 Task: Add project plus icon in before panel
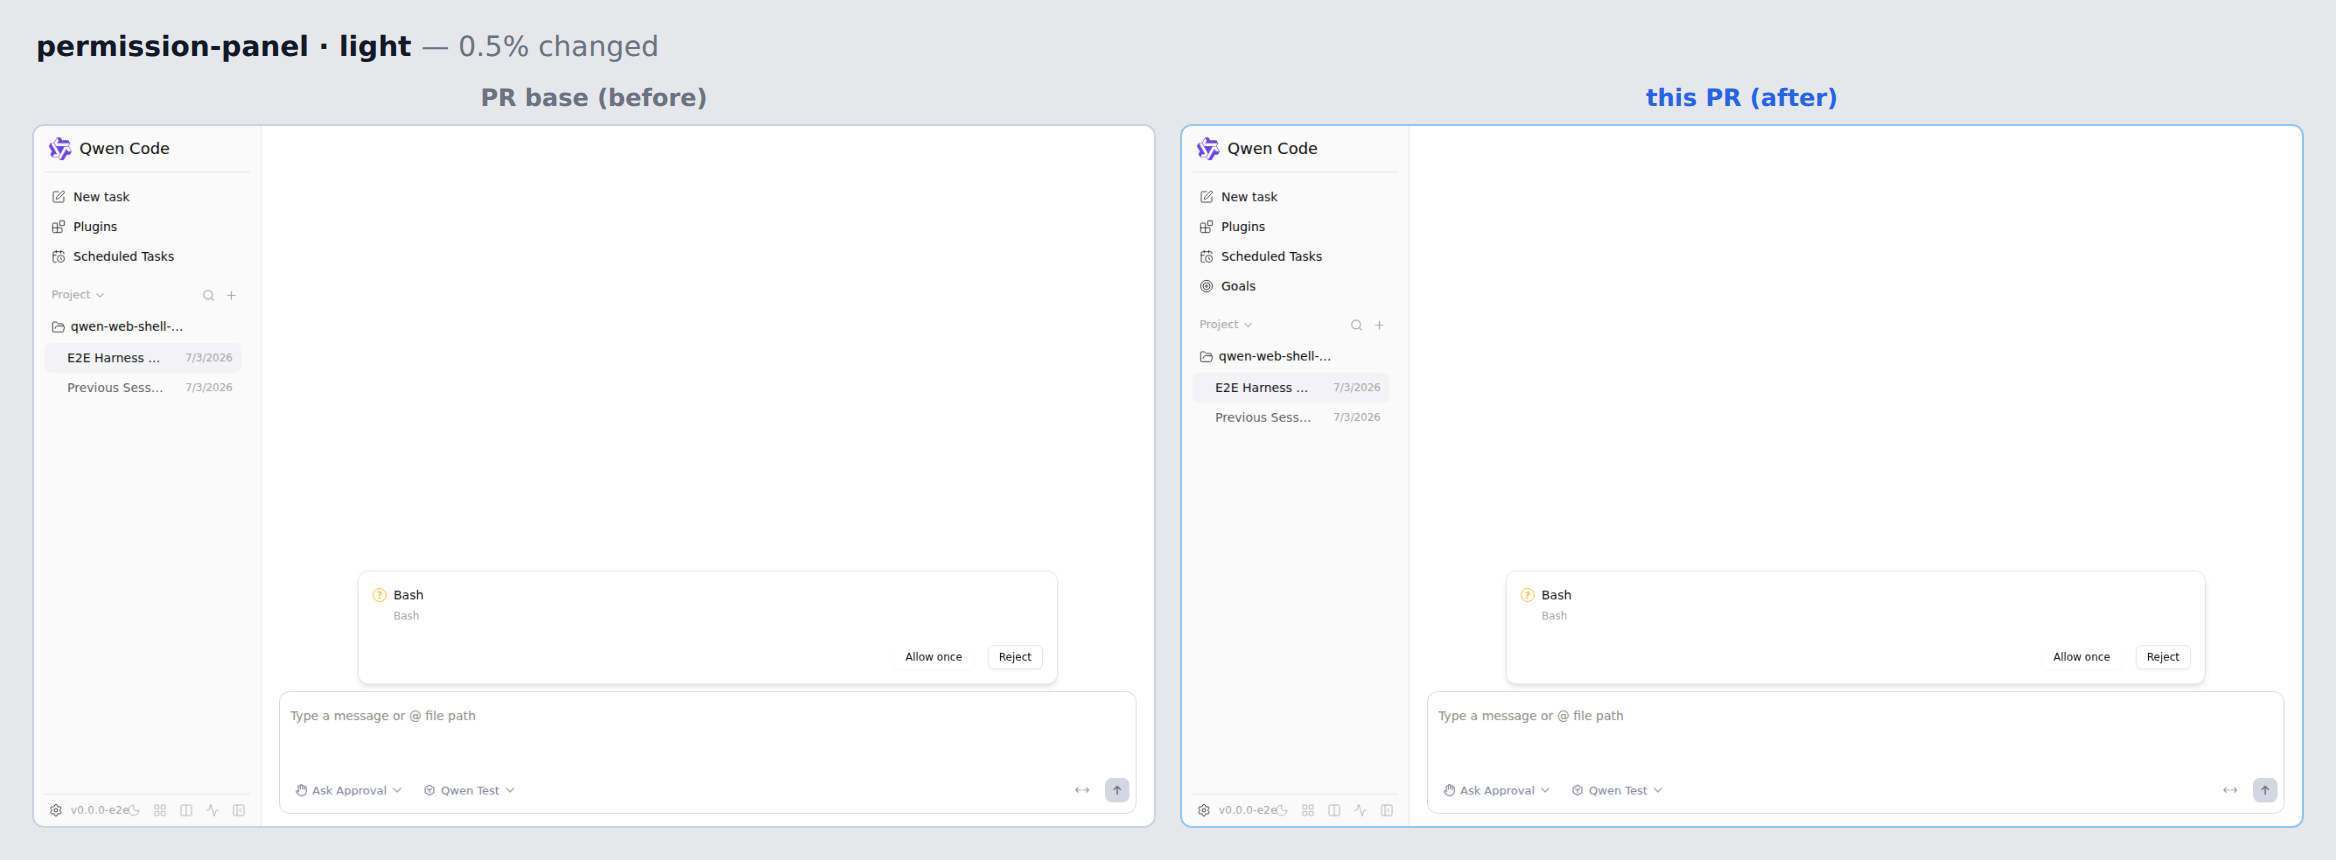(x=231, y=295)
